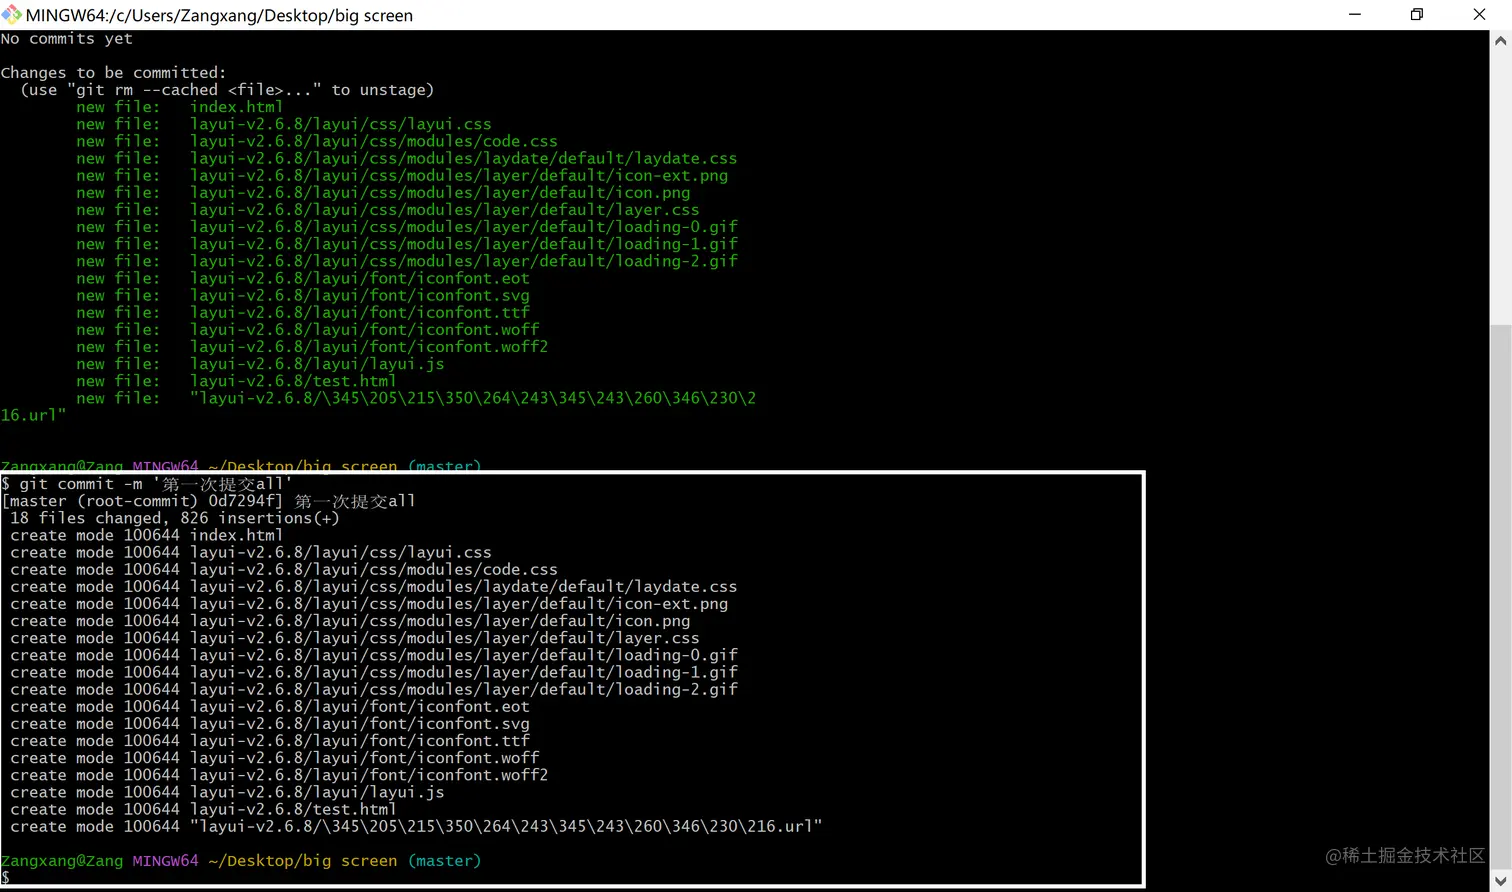
Task: Click the window title 'MINGW64:/c/Users/Zangxang/Desktop/big screen'
Action: tap(219, 15)
